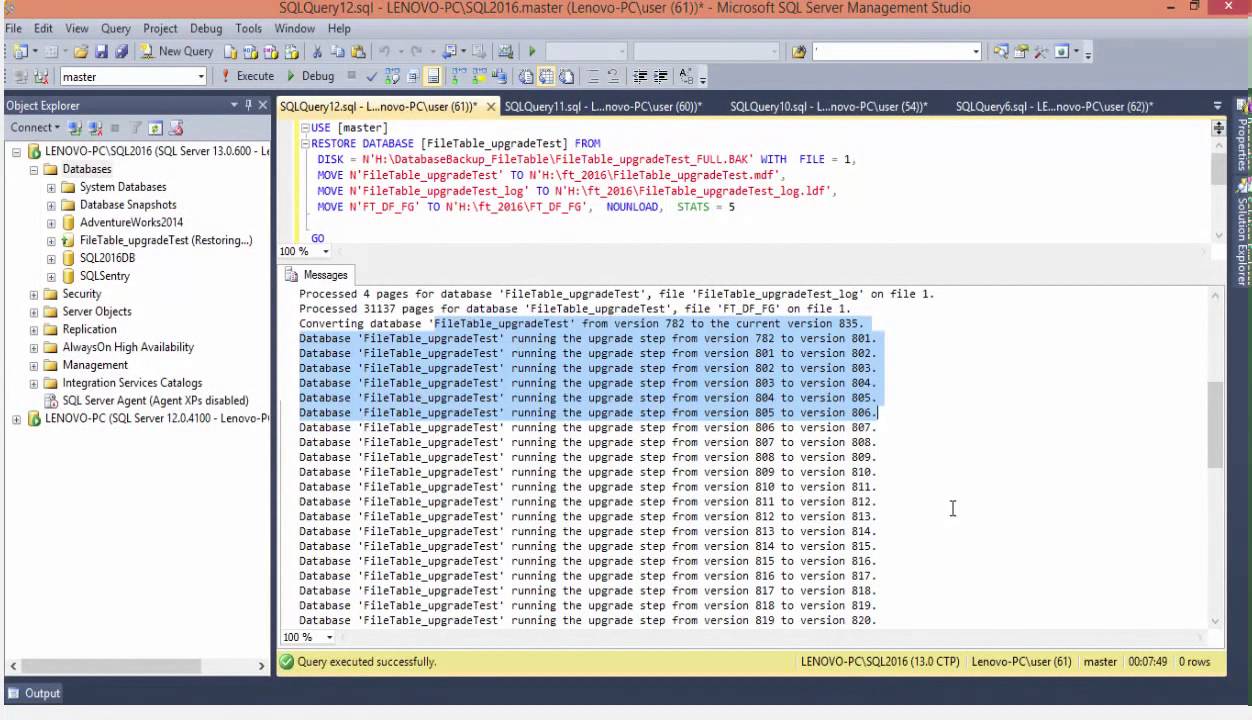1252x720 pixels.
Task: Open the Query menu
Action: coord(116,28)
